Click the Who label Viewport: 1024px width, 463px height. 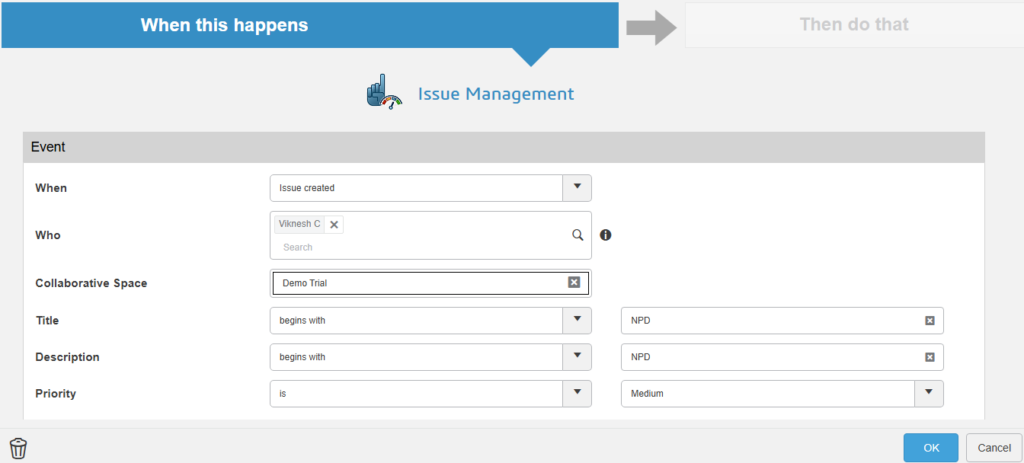(48, 235)
